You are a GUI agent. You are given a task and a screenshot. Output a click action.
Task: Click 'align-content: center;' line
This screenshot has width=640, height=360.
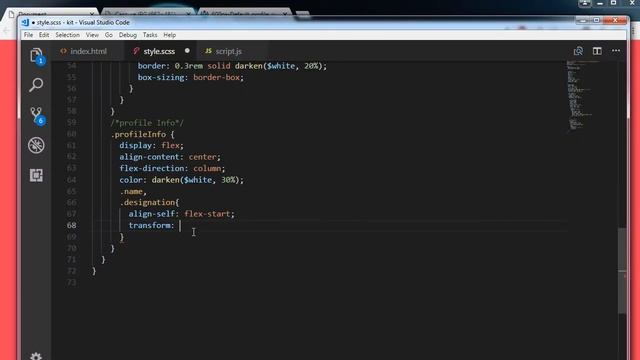click(x=170, y=157)
